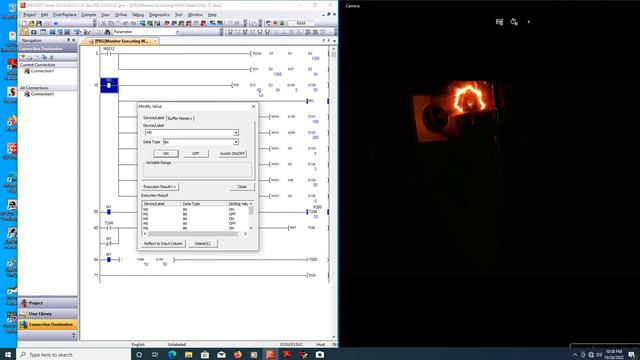This screenshot has height=360, width=640.
Task: Pin the Navigation panel
Action: pyautogui.click(x=68, y=40)
